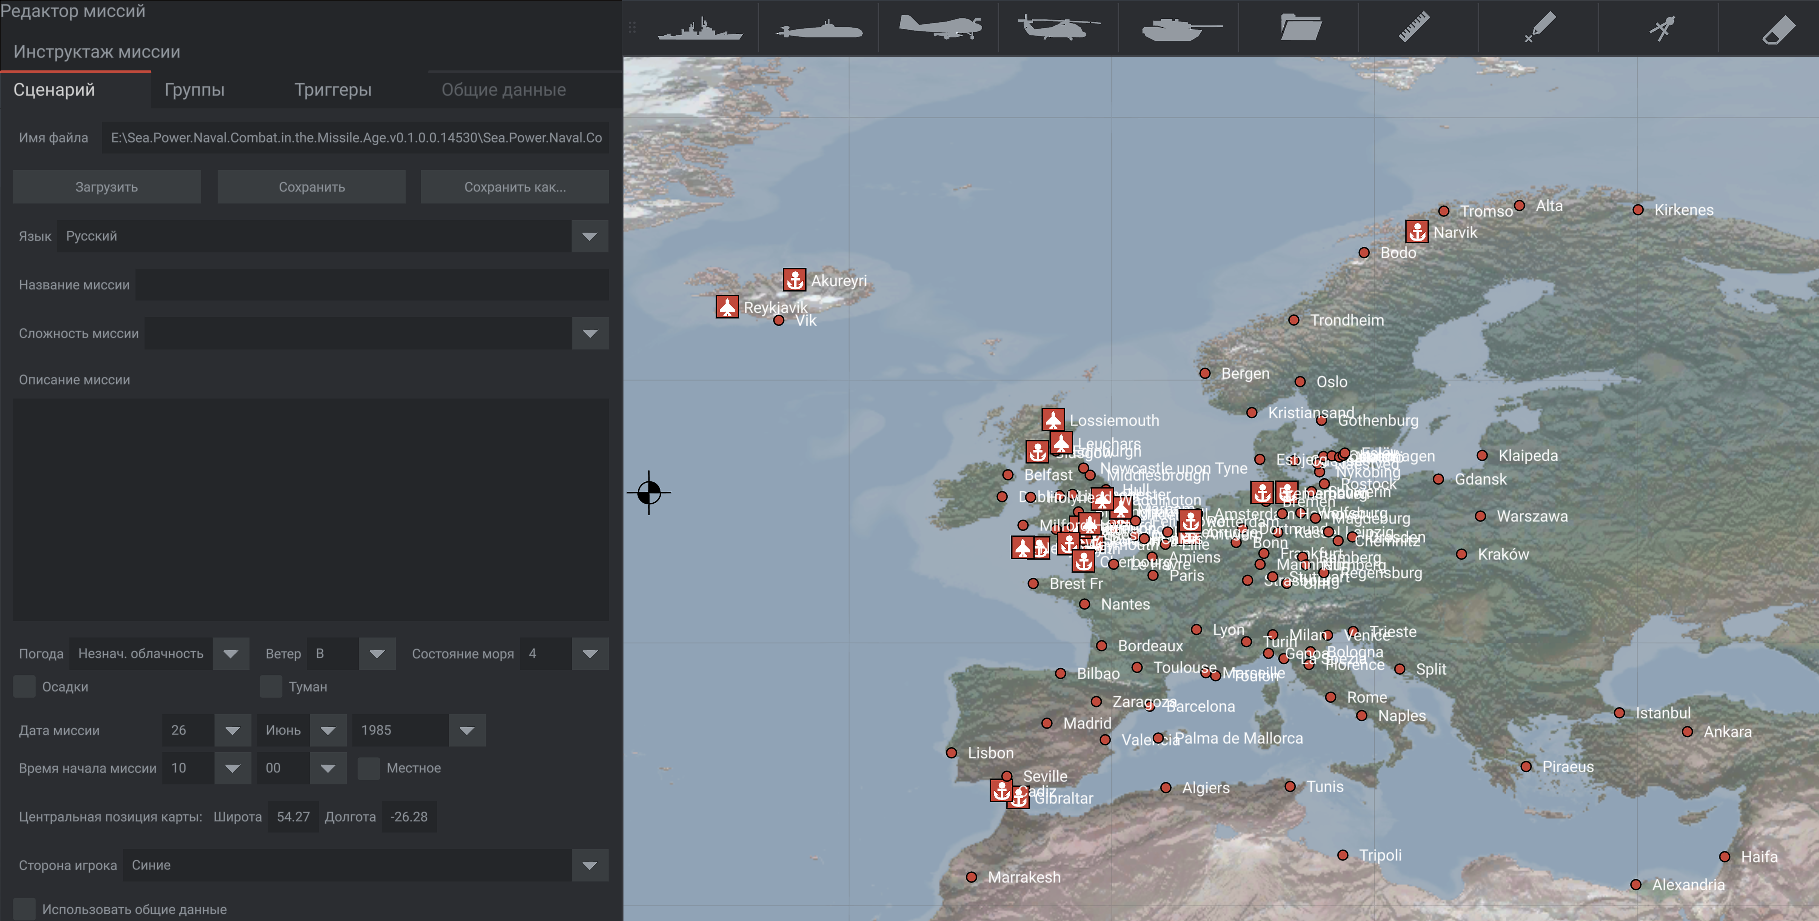Click the Сохранить button
Screen dimensions: 1819x921
click(x=312, y=187)
